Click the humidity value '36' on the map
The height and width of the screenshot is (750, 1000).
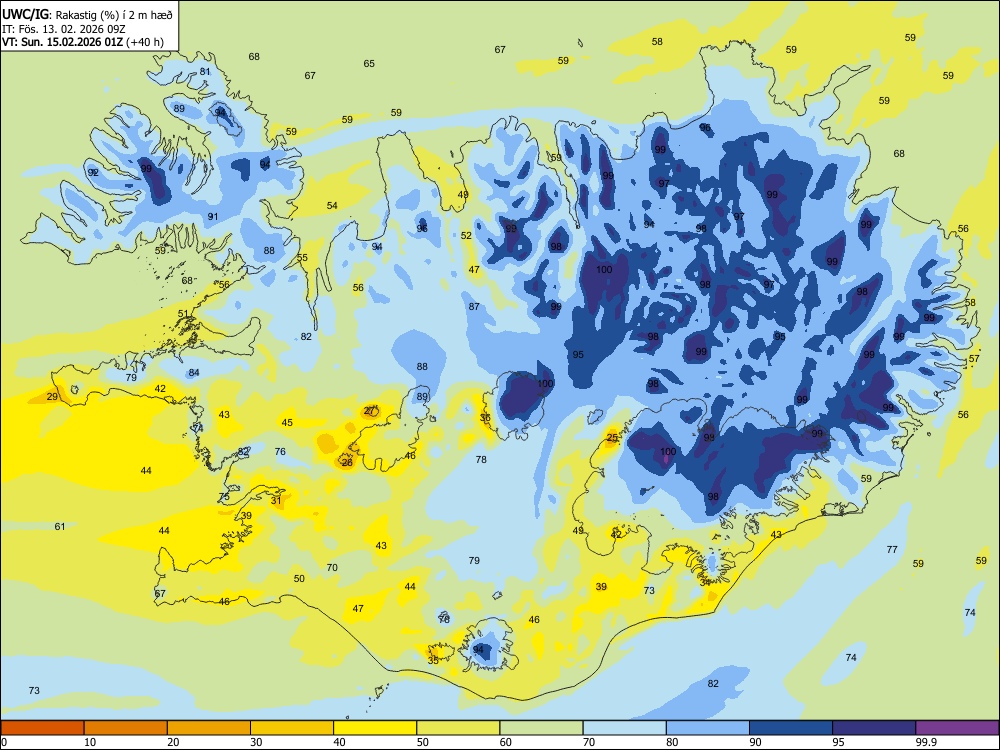(x=485, y=418)
